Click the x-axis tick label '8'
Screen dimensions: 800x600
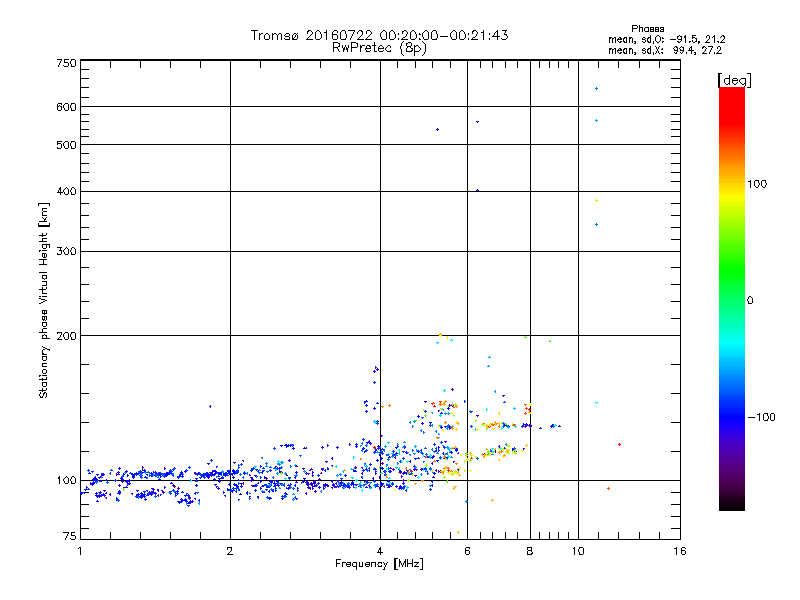click(530, 551)
